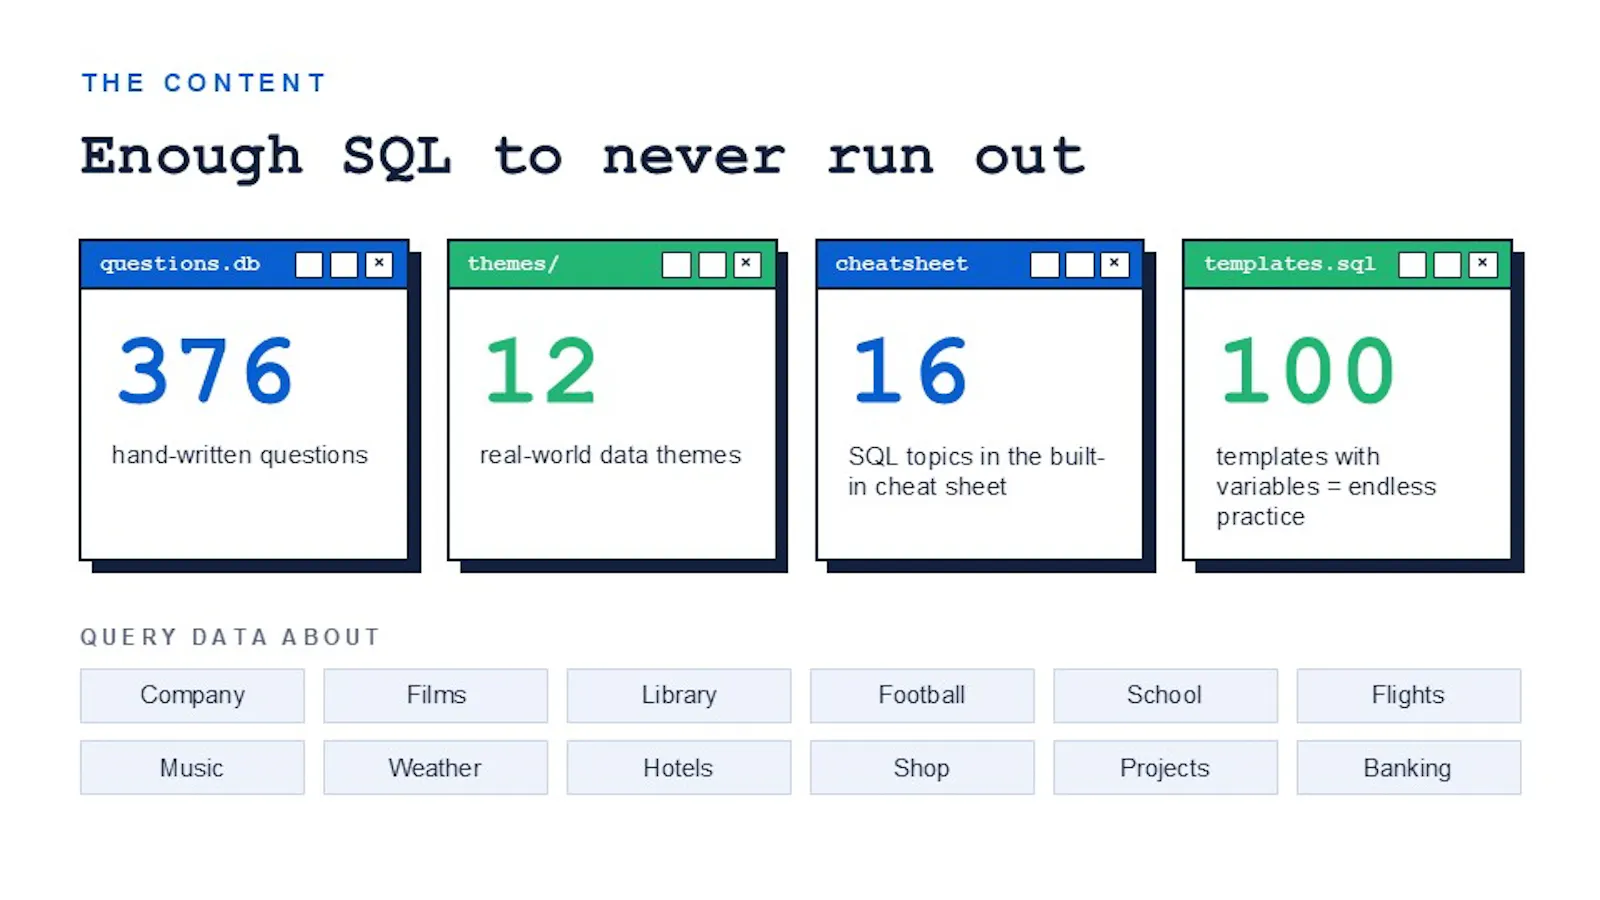The width and height of the screenshot is (1600, 900).
Task: Select the Company data theme chip
Action: pos(192,695)
